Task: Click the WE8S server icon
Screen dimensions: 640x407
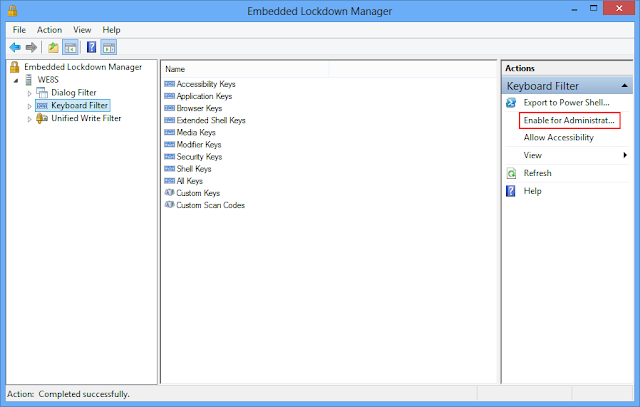Action: [x=29, y=80]
